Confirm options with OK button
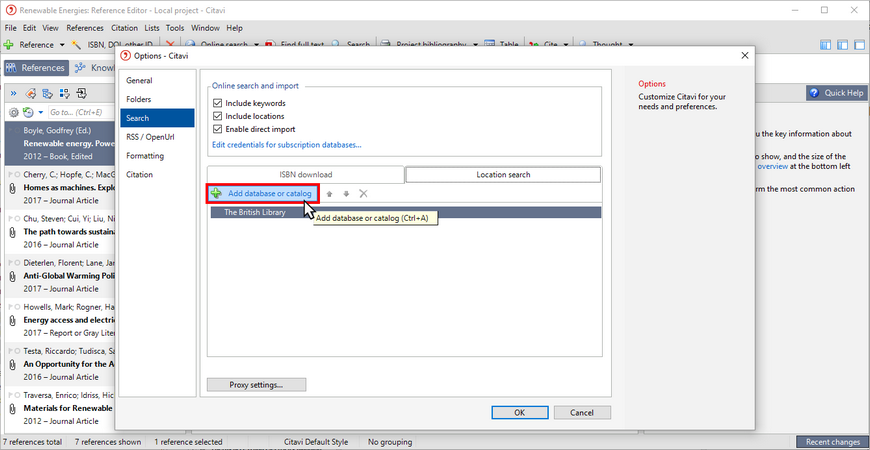Screen dimensions: 870x450 [x=519, y=412]
